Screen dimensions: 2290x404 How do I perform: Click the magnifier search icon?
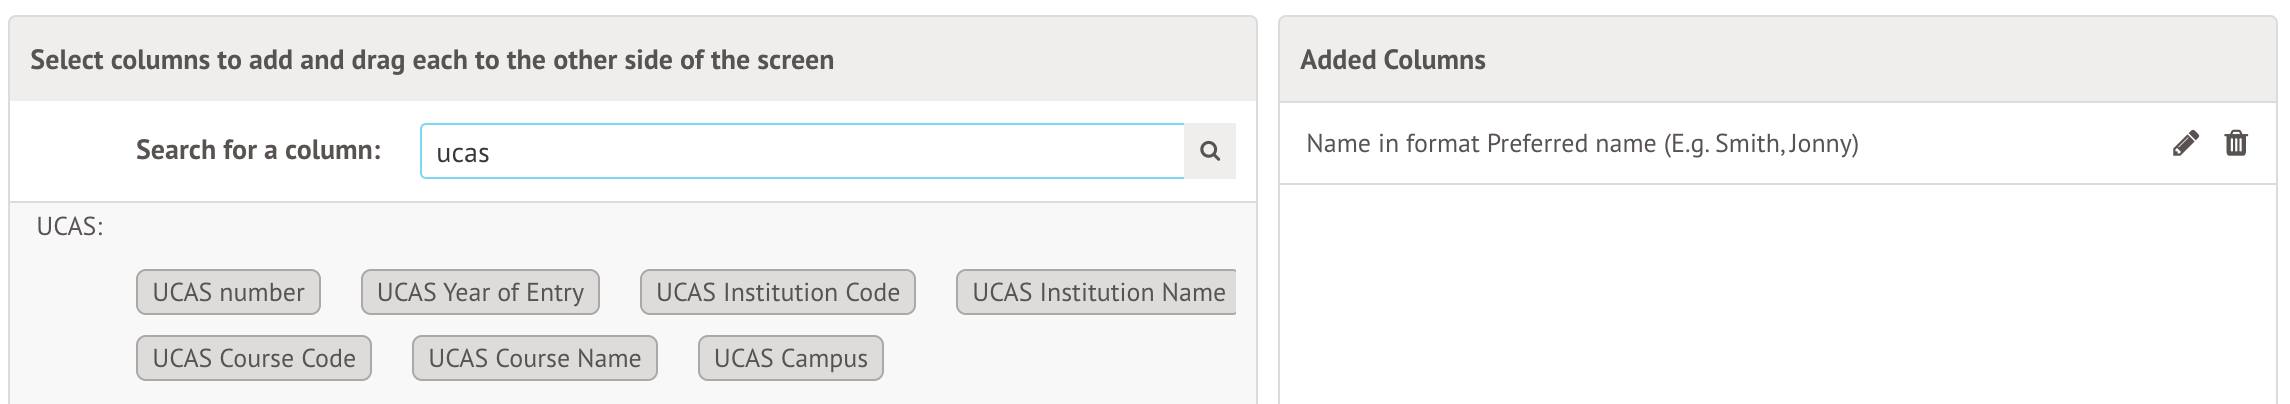[x=1210, y=152]
